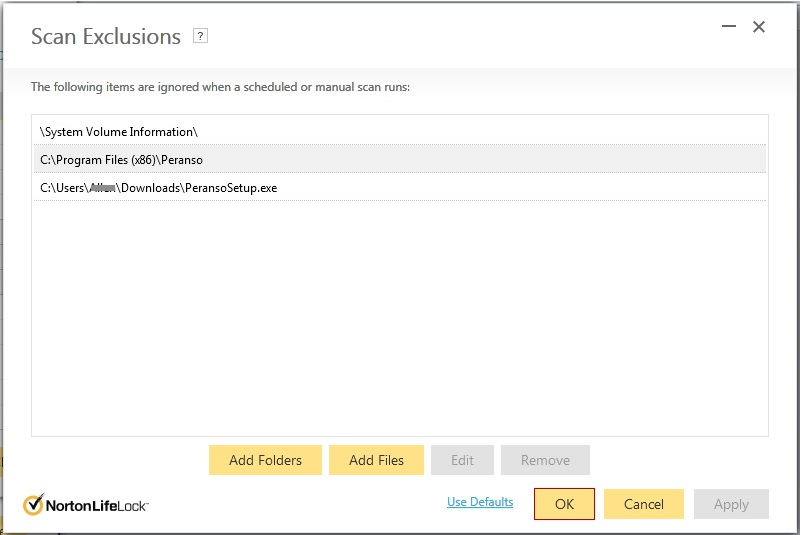Viewport: 801px width, 535px height.
Task: Click the greyed-out Edit button
Action: tap(462, 460)
